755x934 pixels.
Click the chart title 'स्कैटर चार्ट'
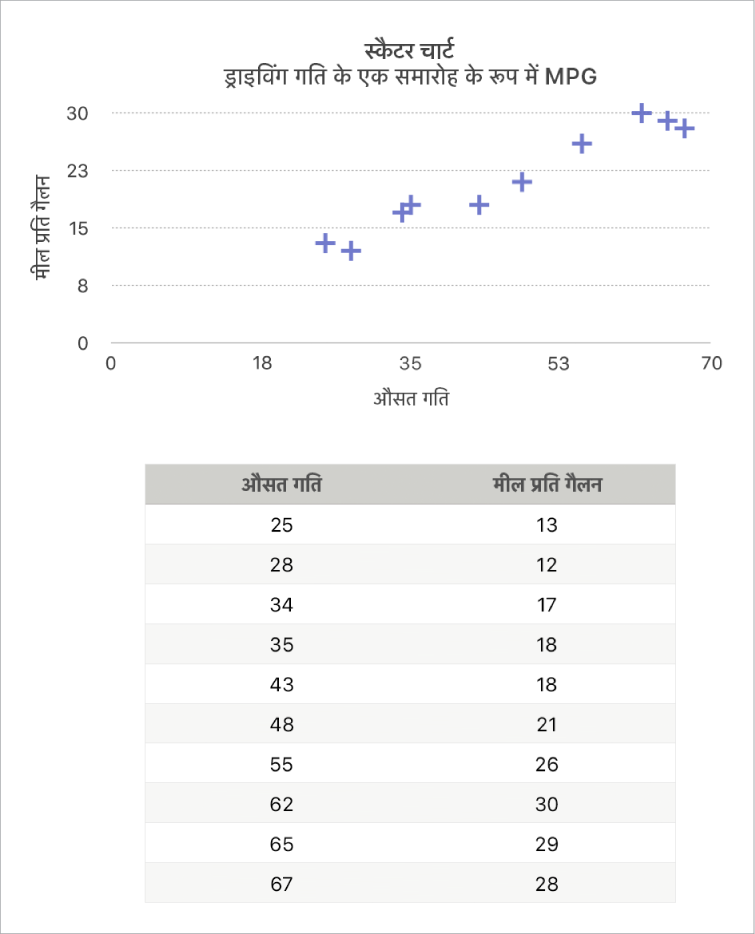coord(411,49)
